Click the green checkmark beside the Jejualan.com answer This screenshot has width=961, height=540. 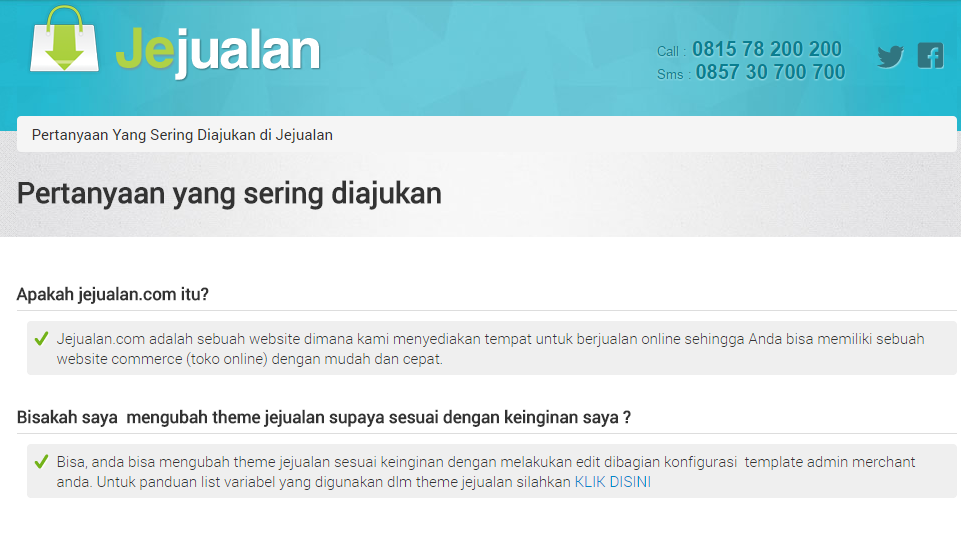point(41,339)
